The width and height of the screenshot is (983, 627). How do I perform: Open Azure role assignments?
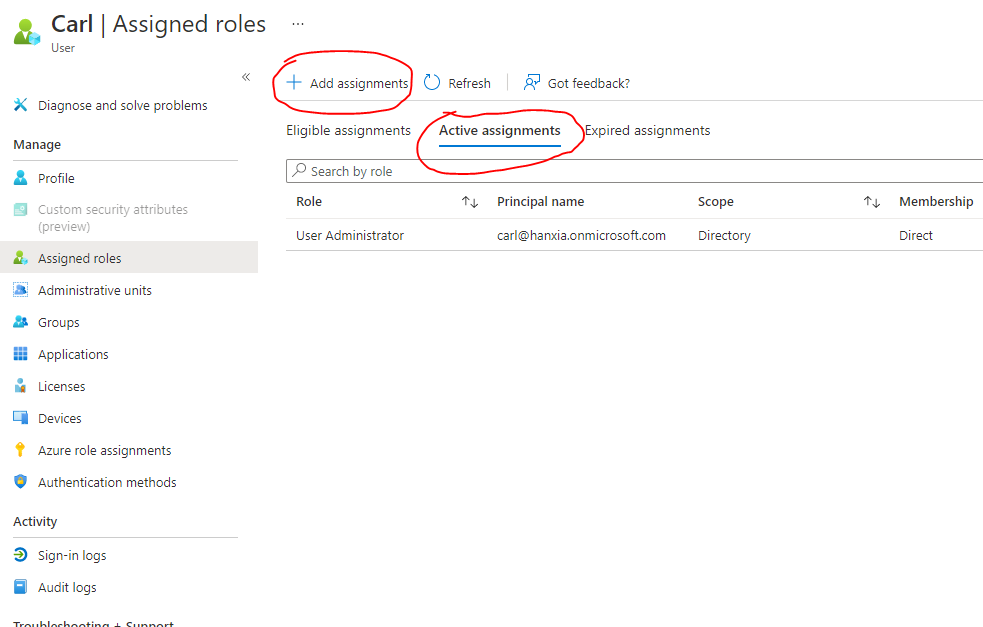102,449
